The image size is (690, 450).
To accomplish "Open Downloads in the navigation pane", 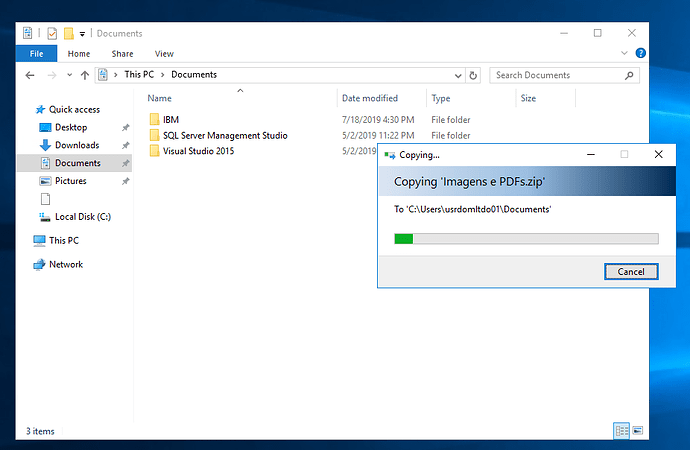I will click(x=77, y=145).
